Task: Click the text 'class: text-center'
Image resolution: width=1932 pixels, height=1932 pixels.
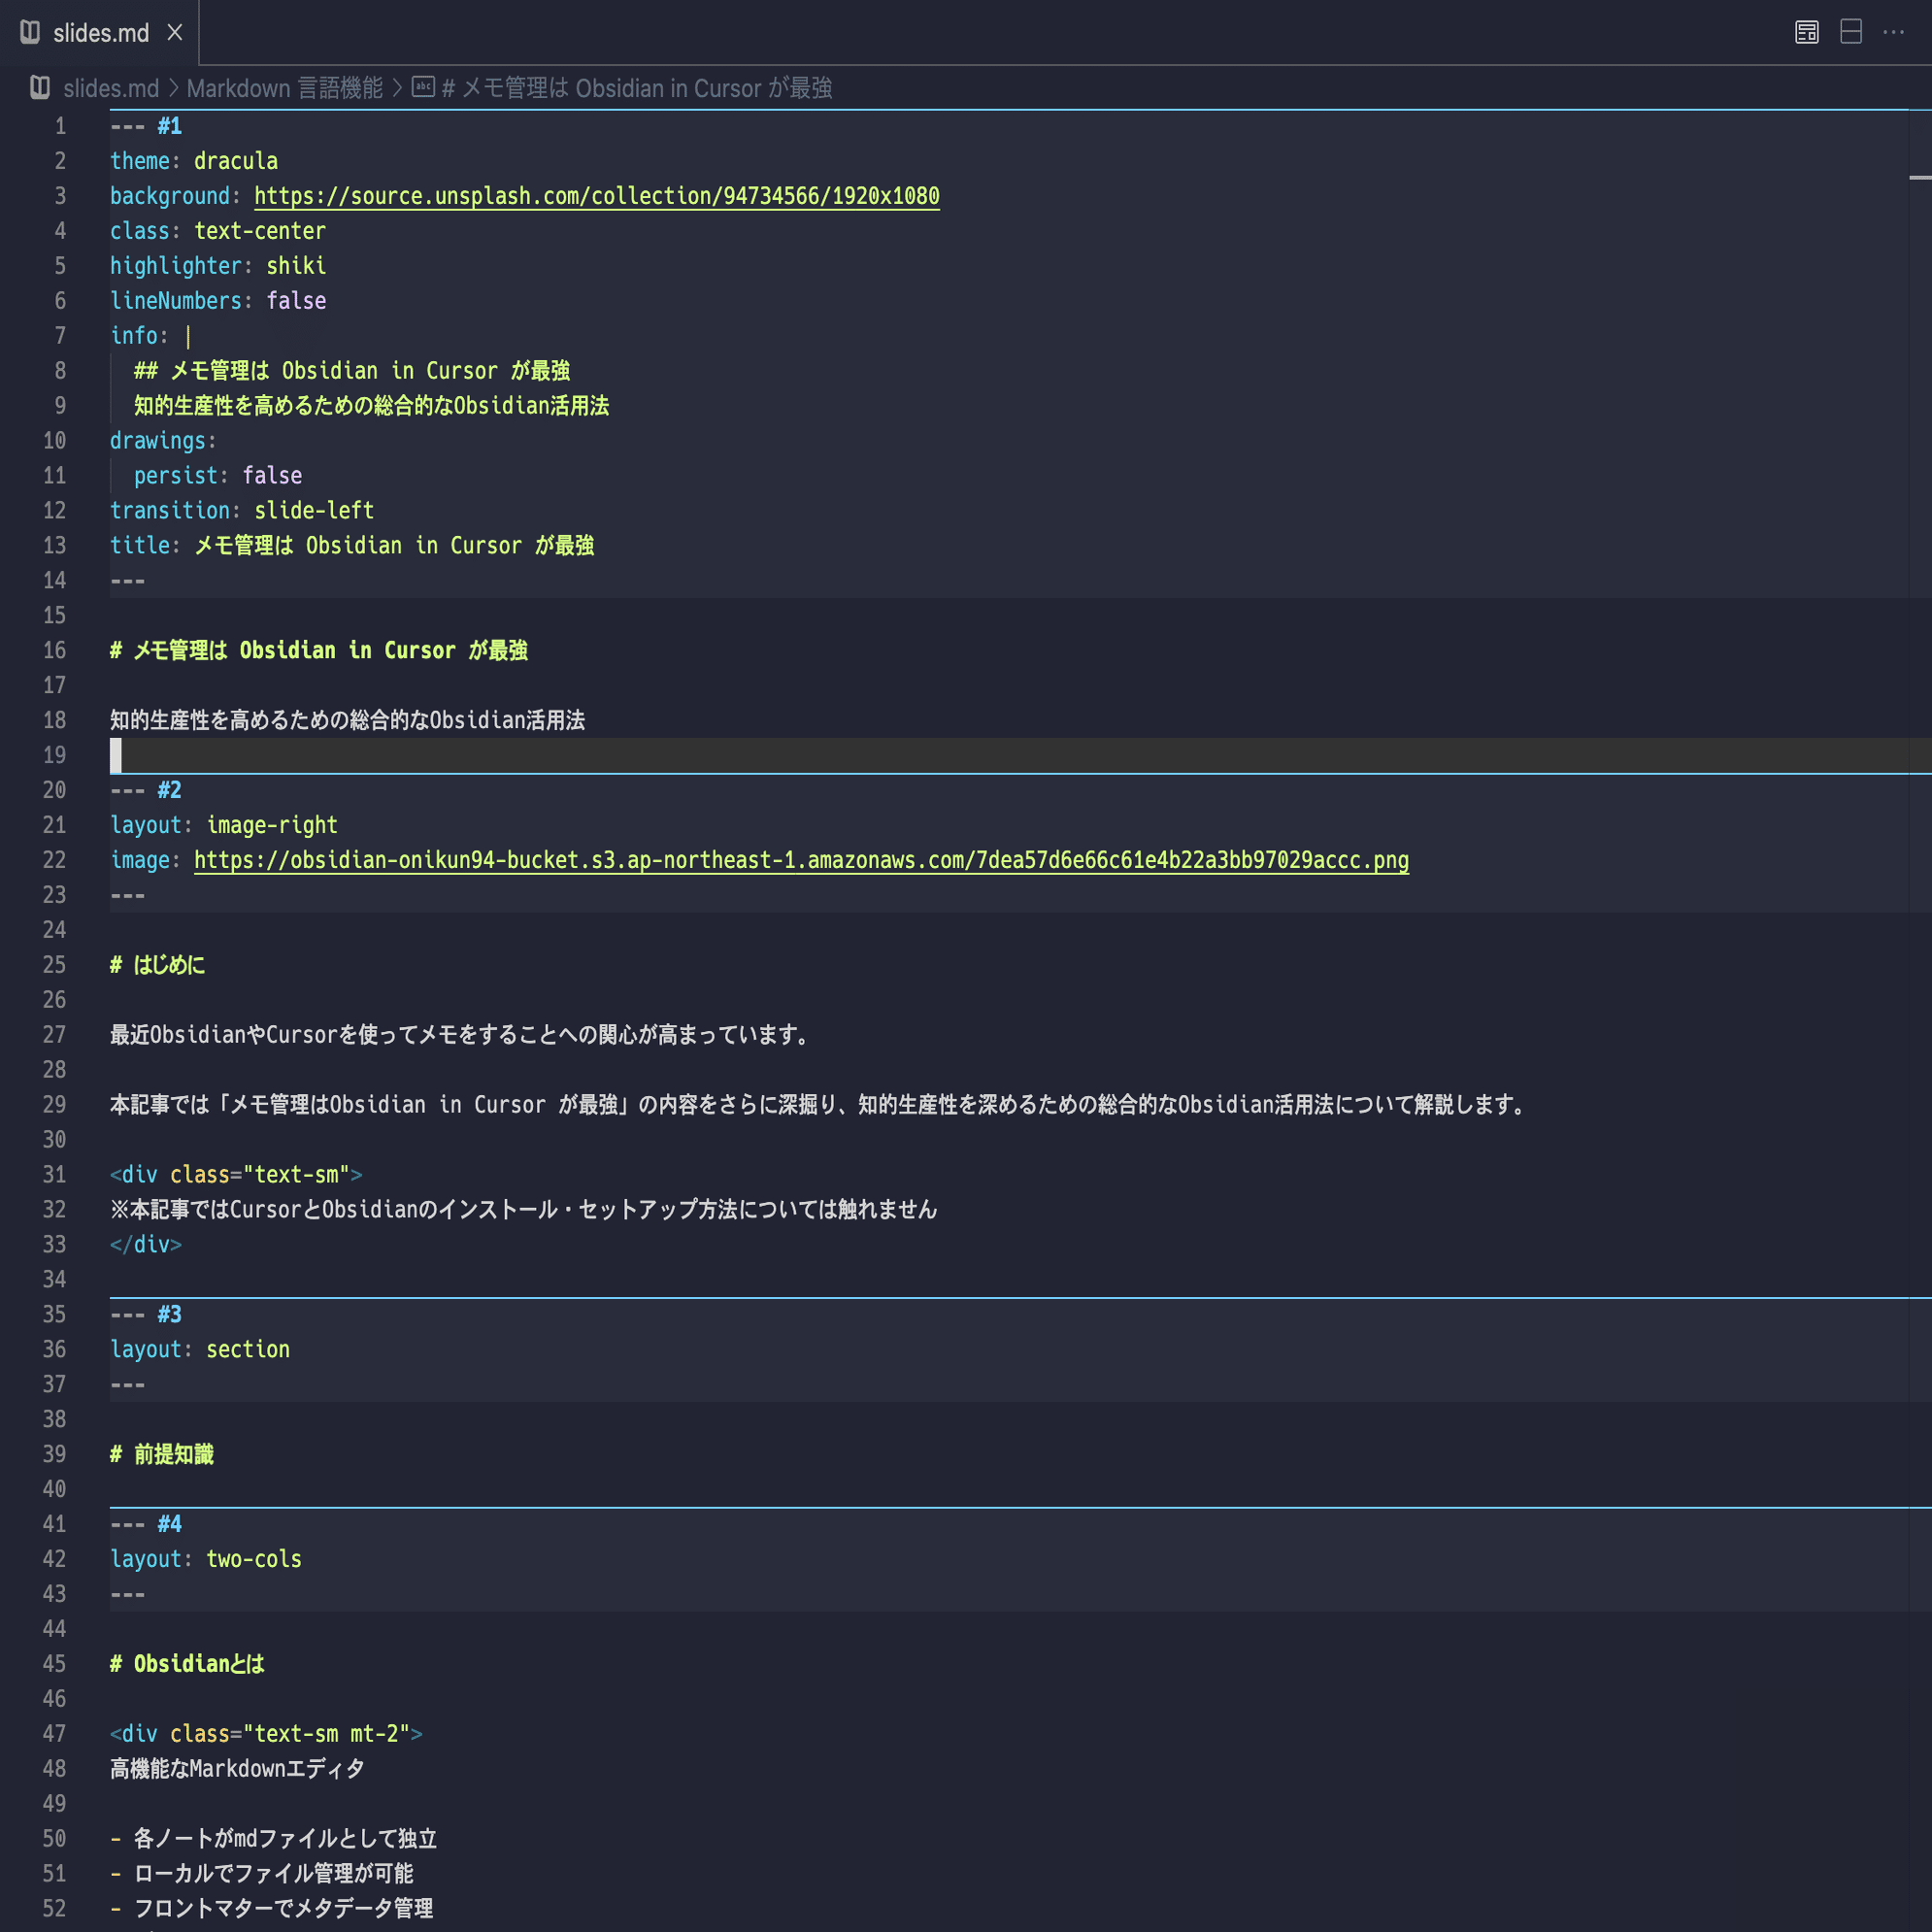Action: [218, 231]
